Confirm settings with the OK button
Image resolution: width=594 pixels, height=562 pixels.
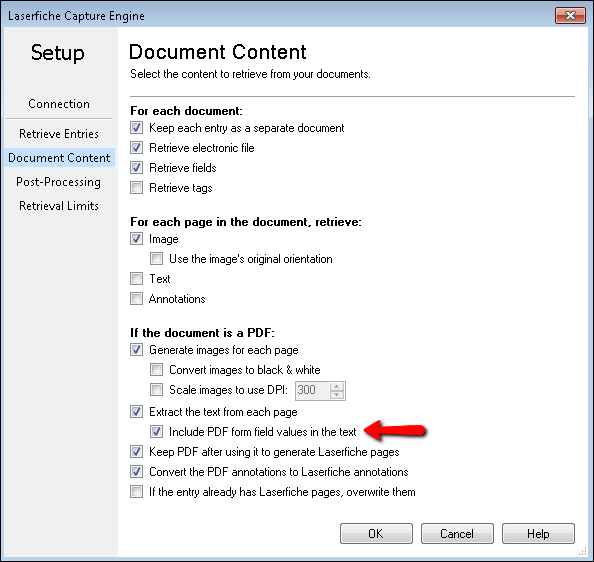376,534
